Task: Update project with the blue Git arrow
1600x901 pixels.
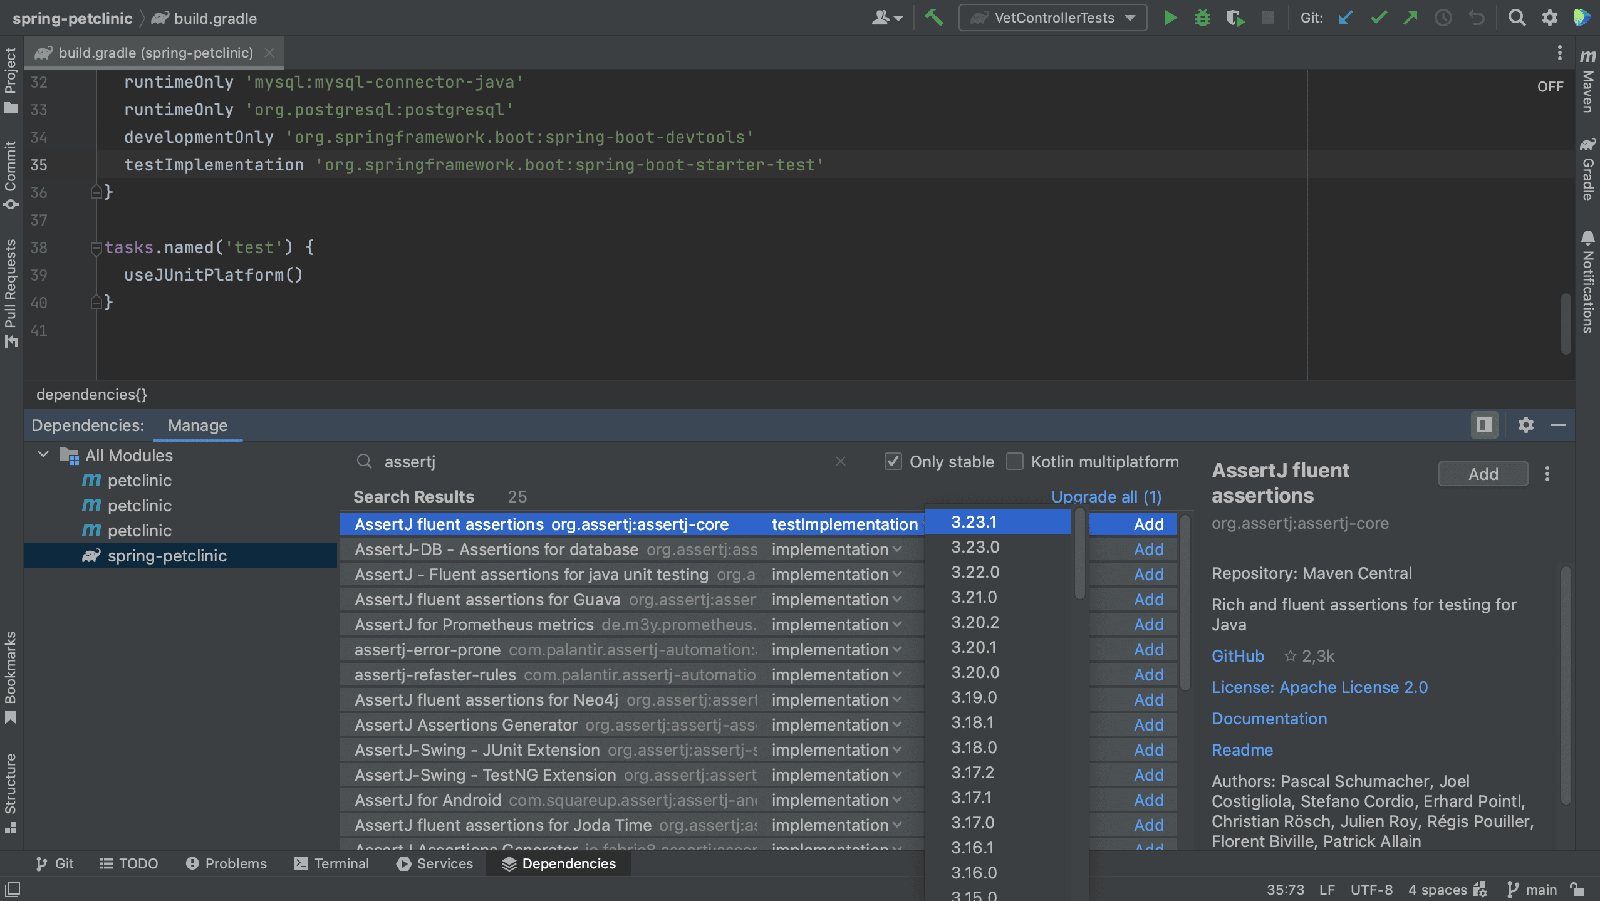Action: [x=1346, y=17]
